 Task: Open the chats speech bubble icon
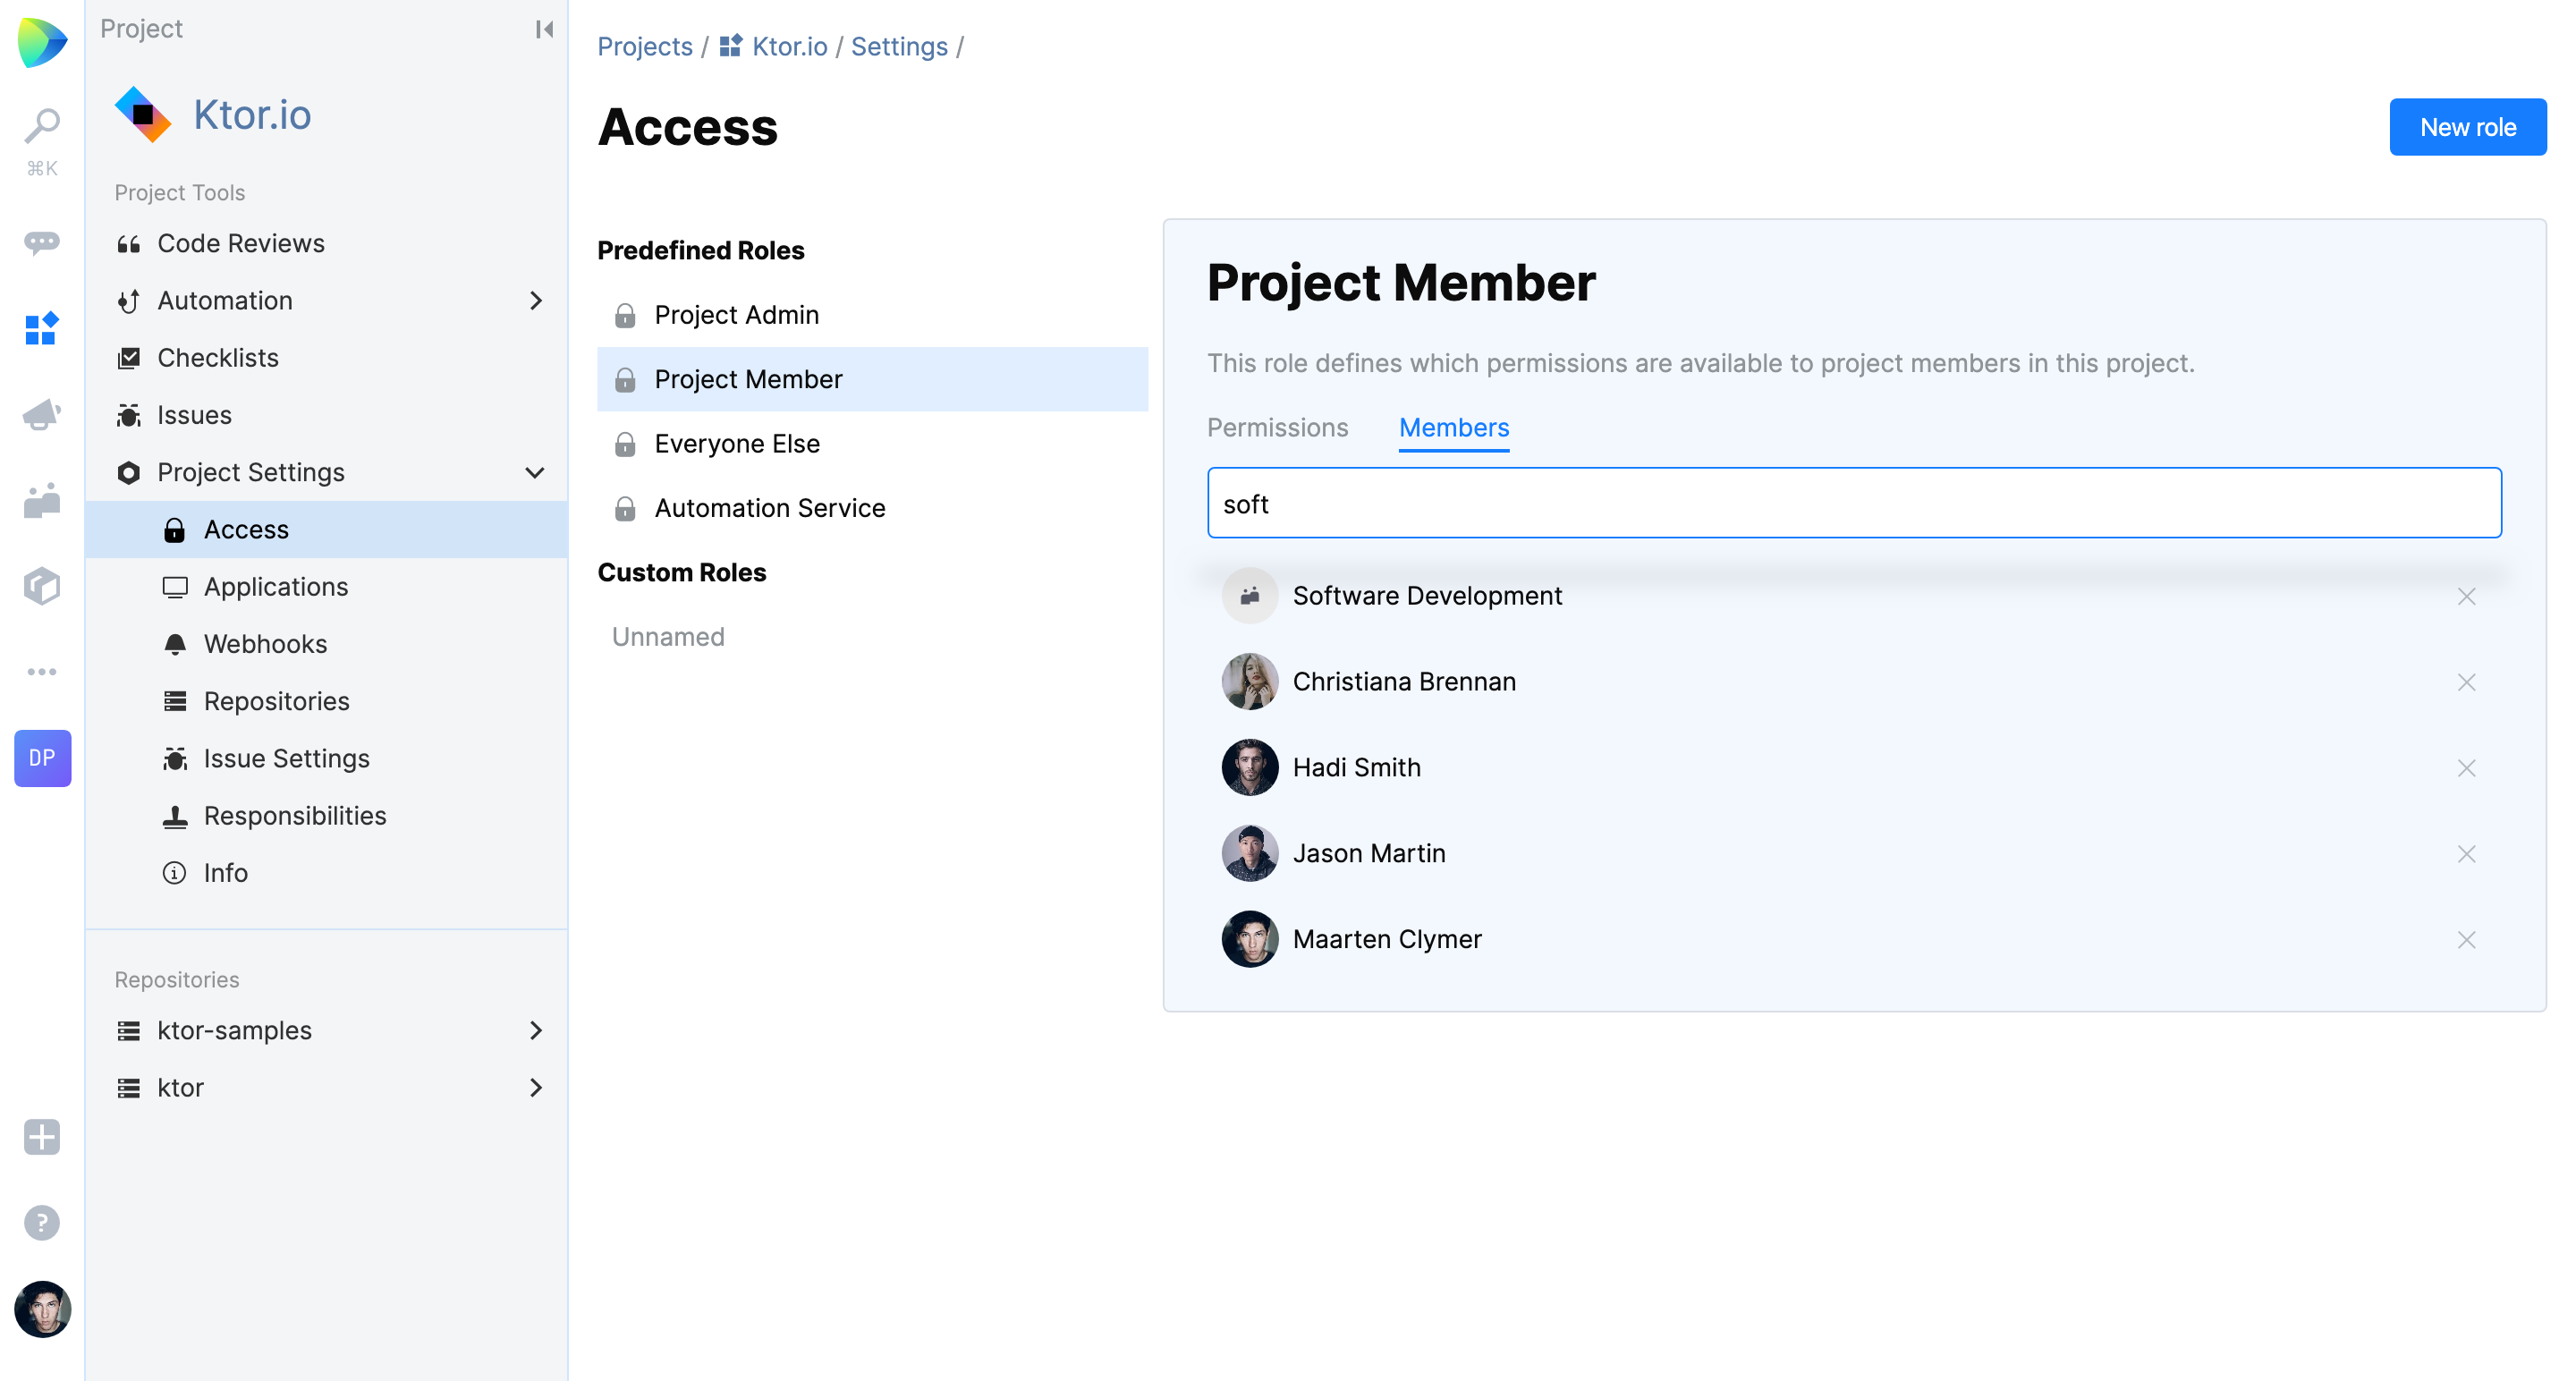coord(42,243)
